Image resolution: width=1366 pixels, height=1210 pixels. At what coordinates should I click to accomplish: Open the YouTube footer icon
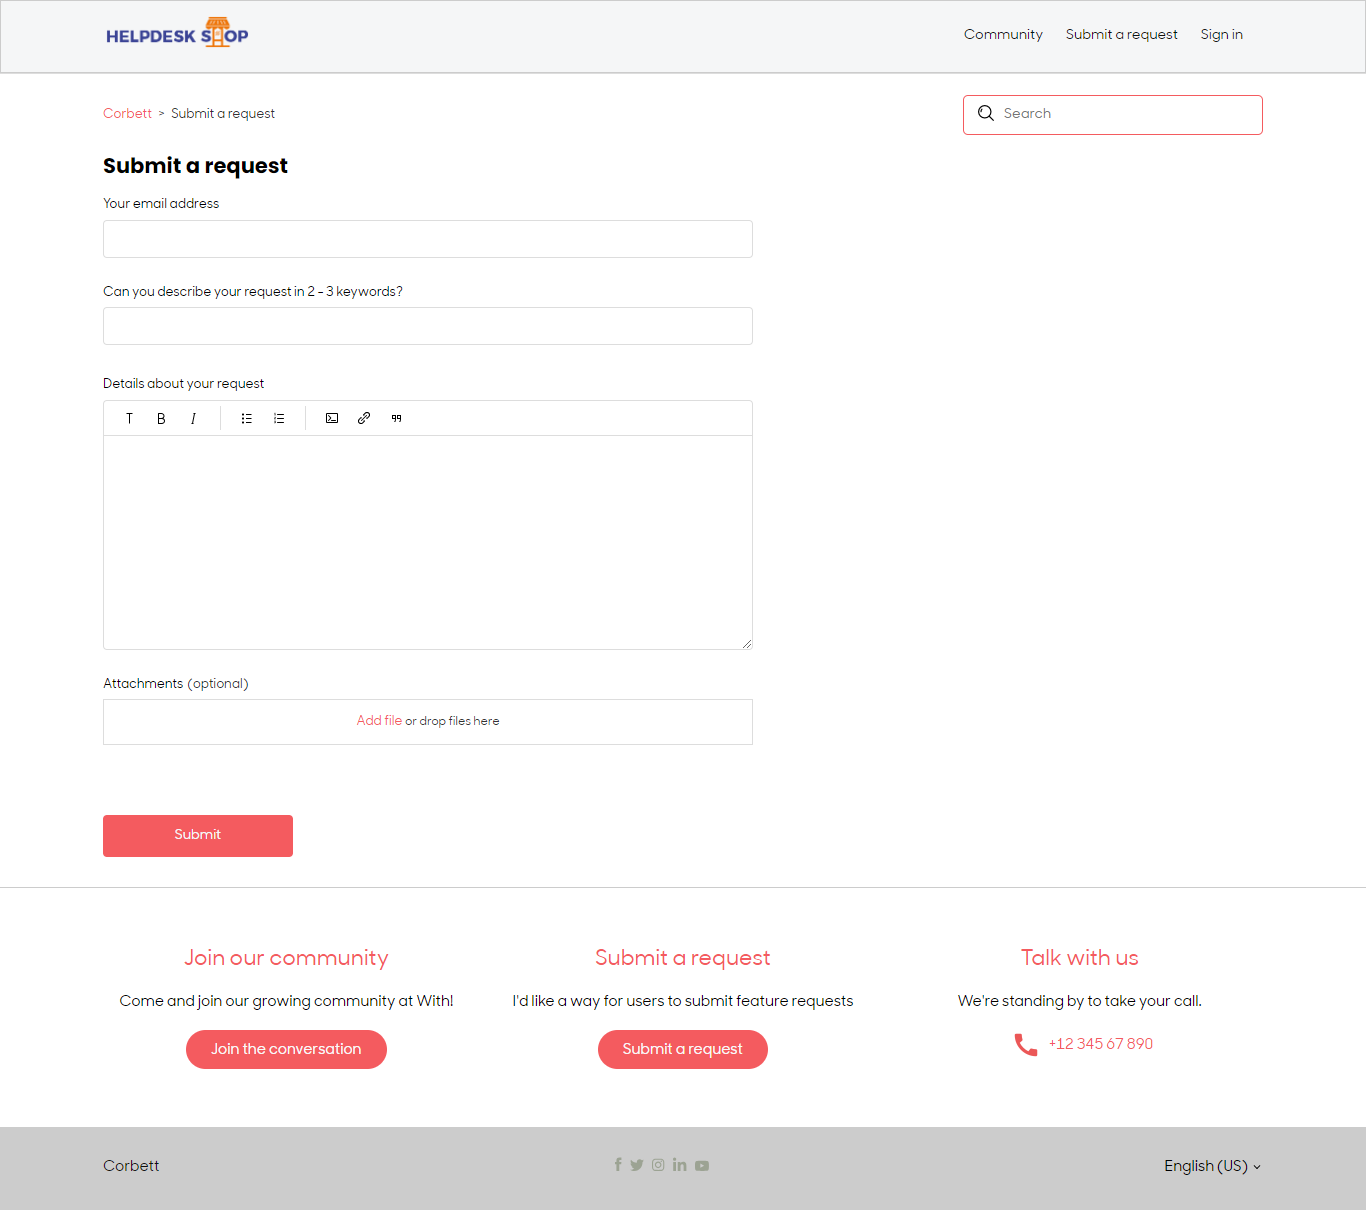click(x=702, y=1165)
